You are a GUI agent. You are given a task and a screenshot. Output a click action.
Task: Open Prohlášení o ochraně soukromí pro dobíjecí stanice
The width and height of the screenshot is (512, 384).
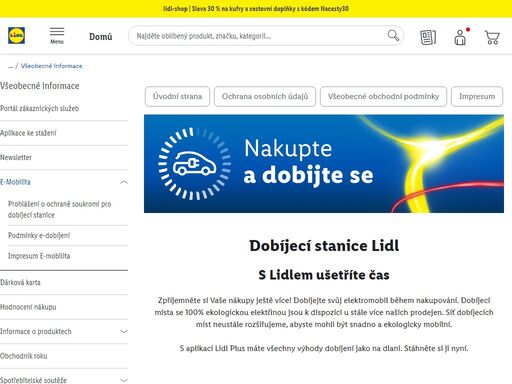[60, 209]
